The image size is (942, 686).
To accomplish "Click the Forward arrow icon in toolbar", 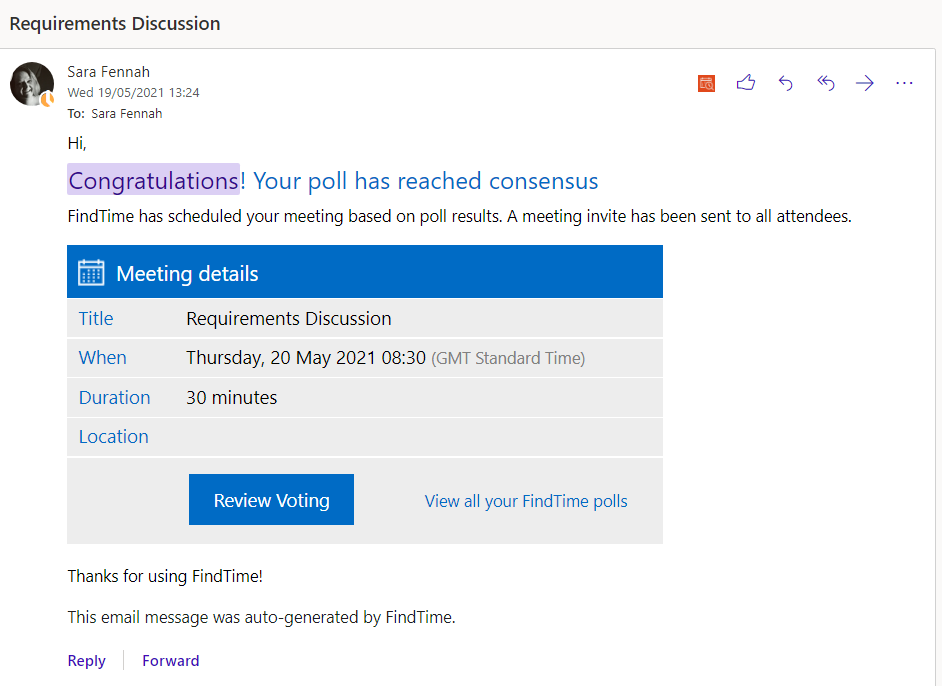I will (x=865, y=84).
